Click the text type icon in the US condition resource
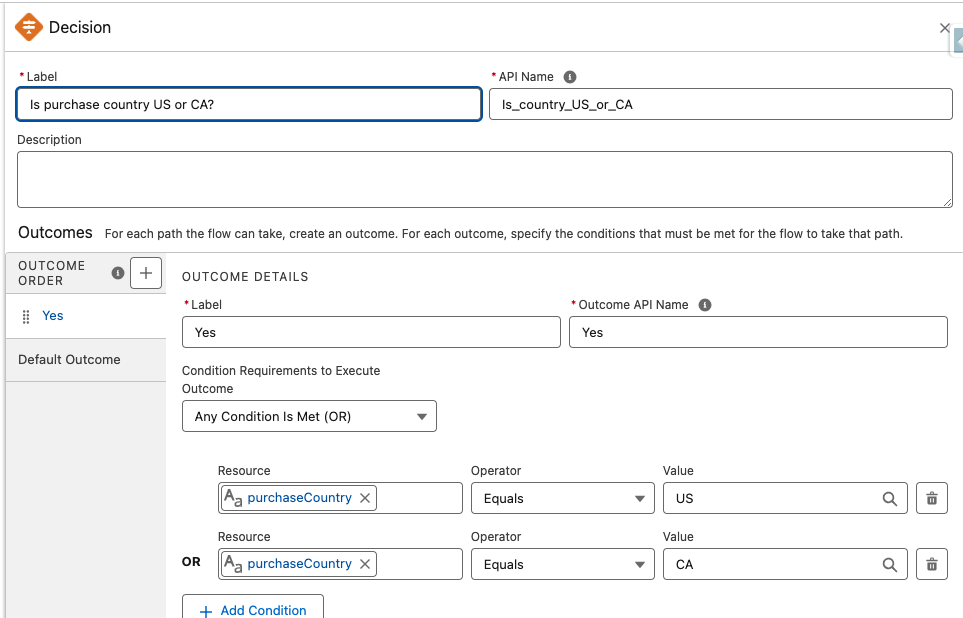Image resolution: width=963 pixels, height=618 pixels. pyautogui.click(x=233, y=498)
